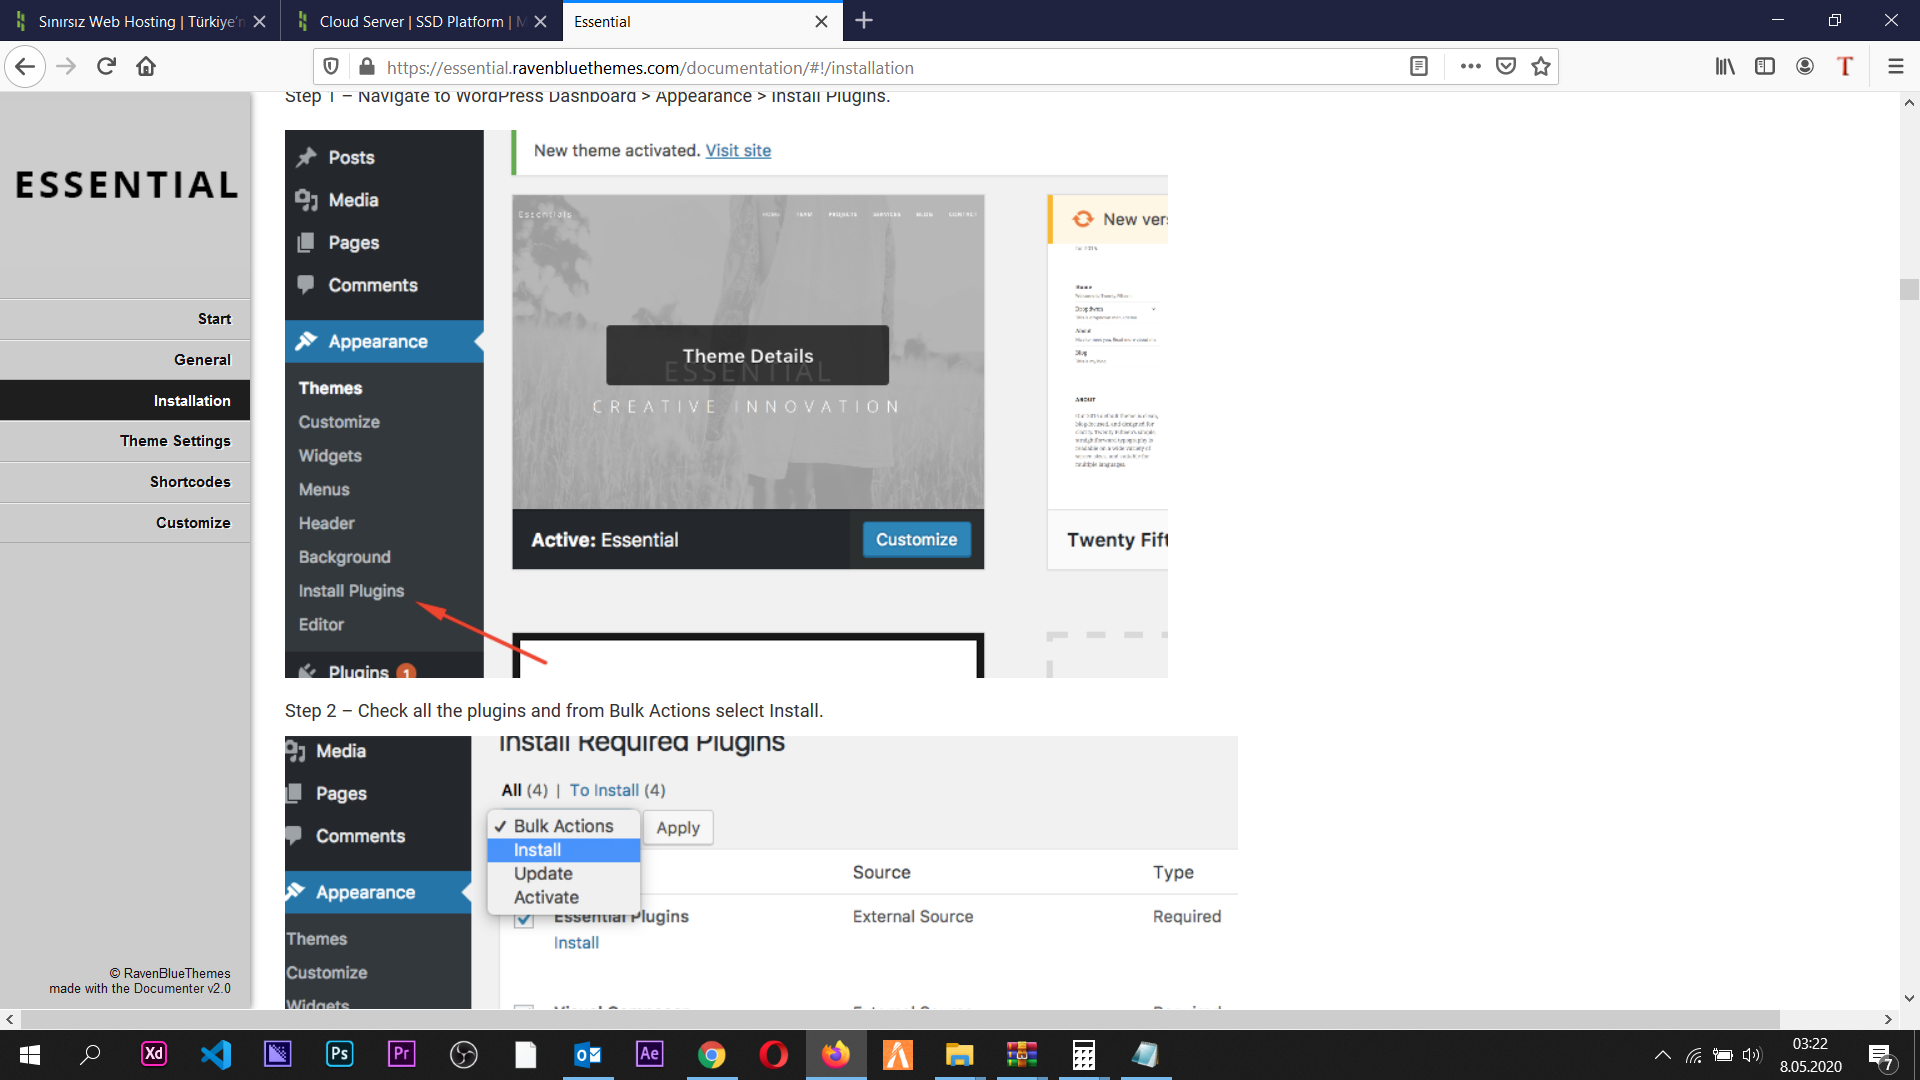Bookmark this page with star
The image size is (1920, 1080).
point(1541,67)
